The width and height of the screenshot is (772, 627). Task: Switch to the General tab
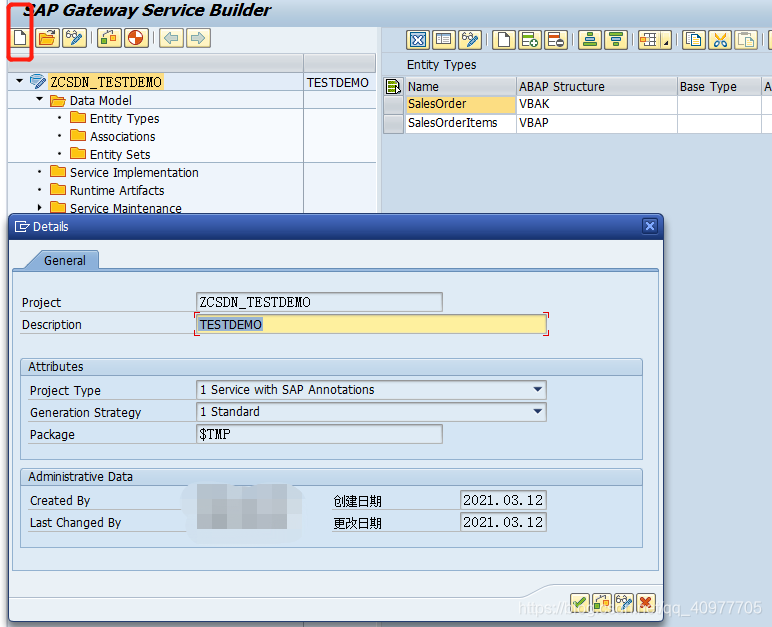click(x=64, y=260)
